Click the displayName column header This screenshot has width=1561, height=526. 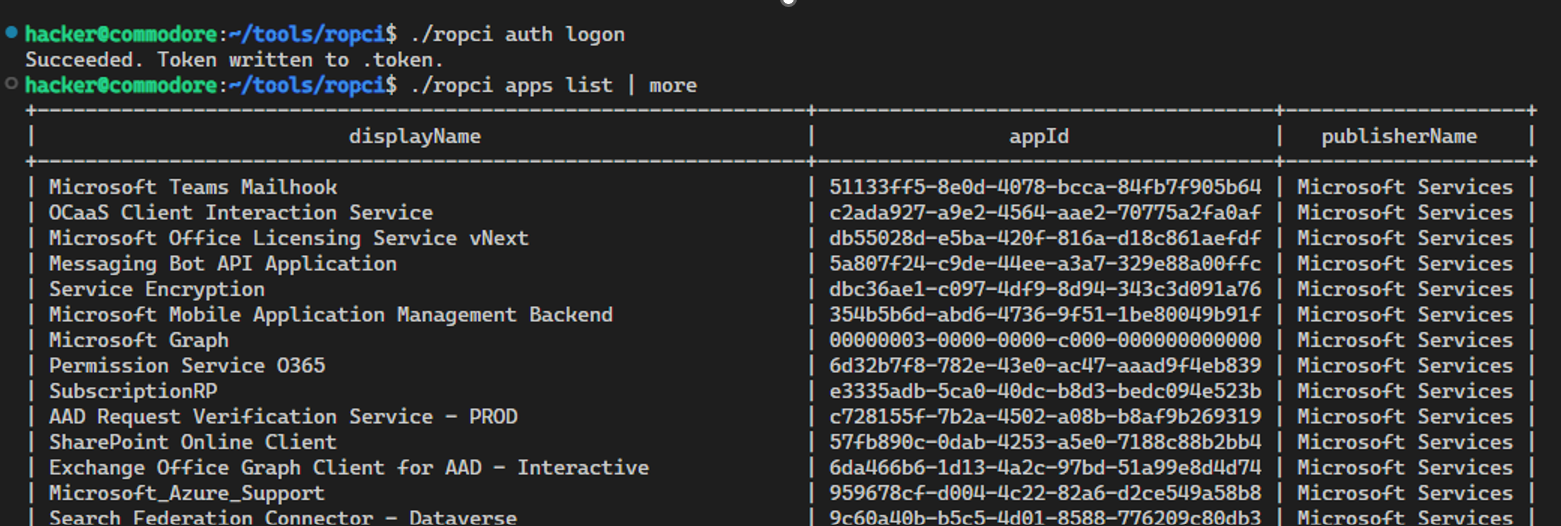[414, 136]
